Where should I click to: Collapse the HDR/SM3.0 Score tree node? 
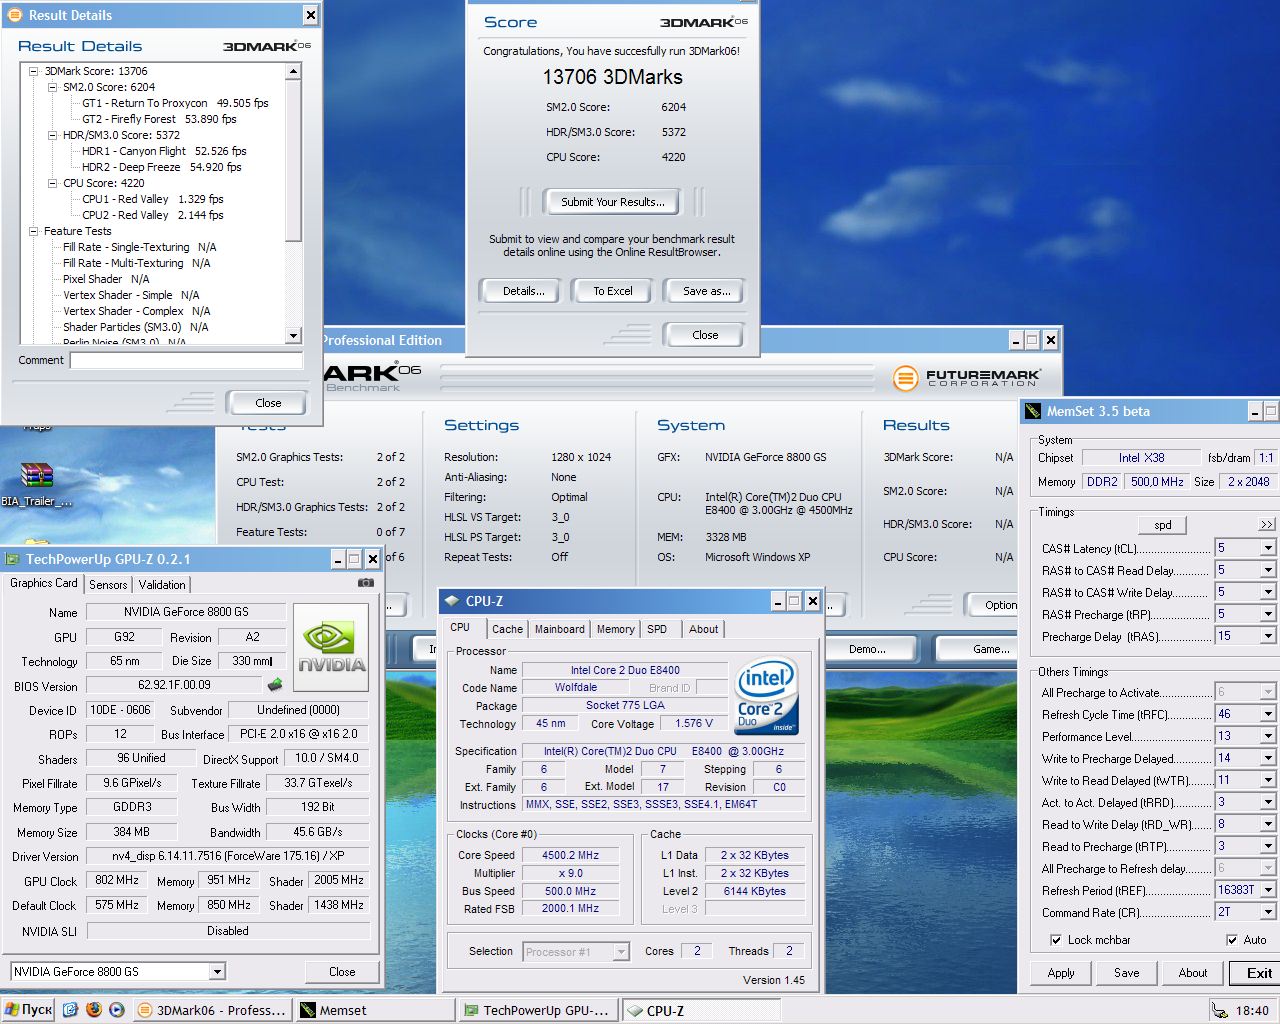tap(53, 135)
